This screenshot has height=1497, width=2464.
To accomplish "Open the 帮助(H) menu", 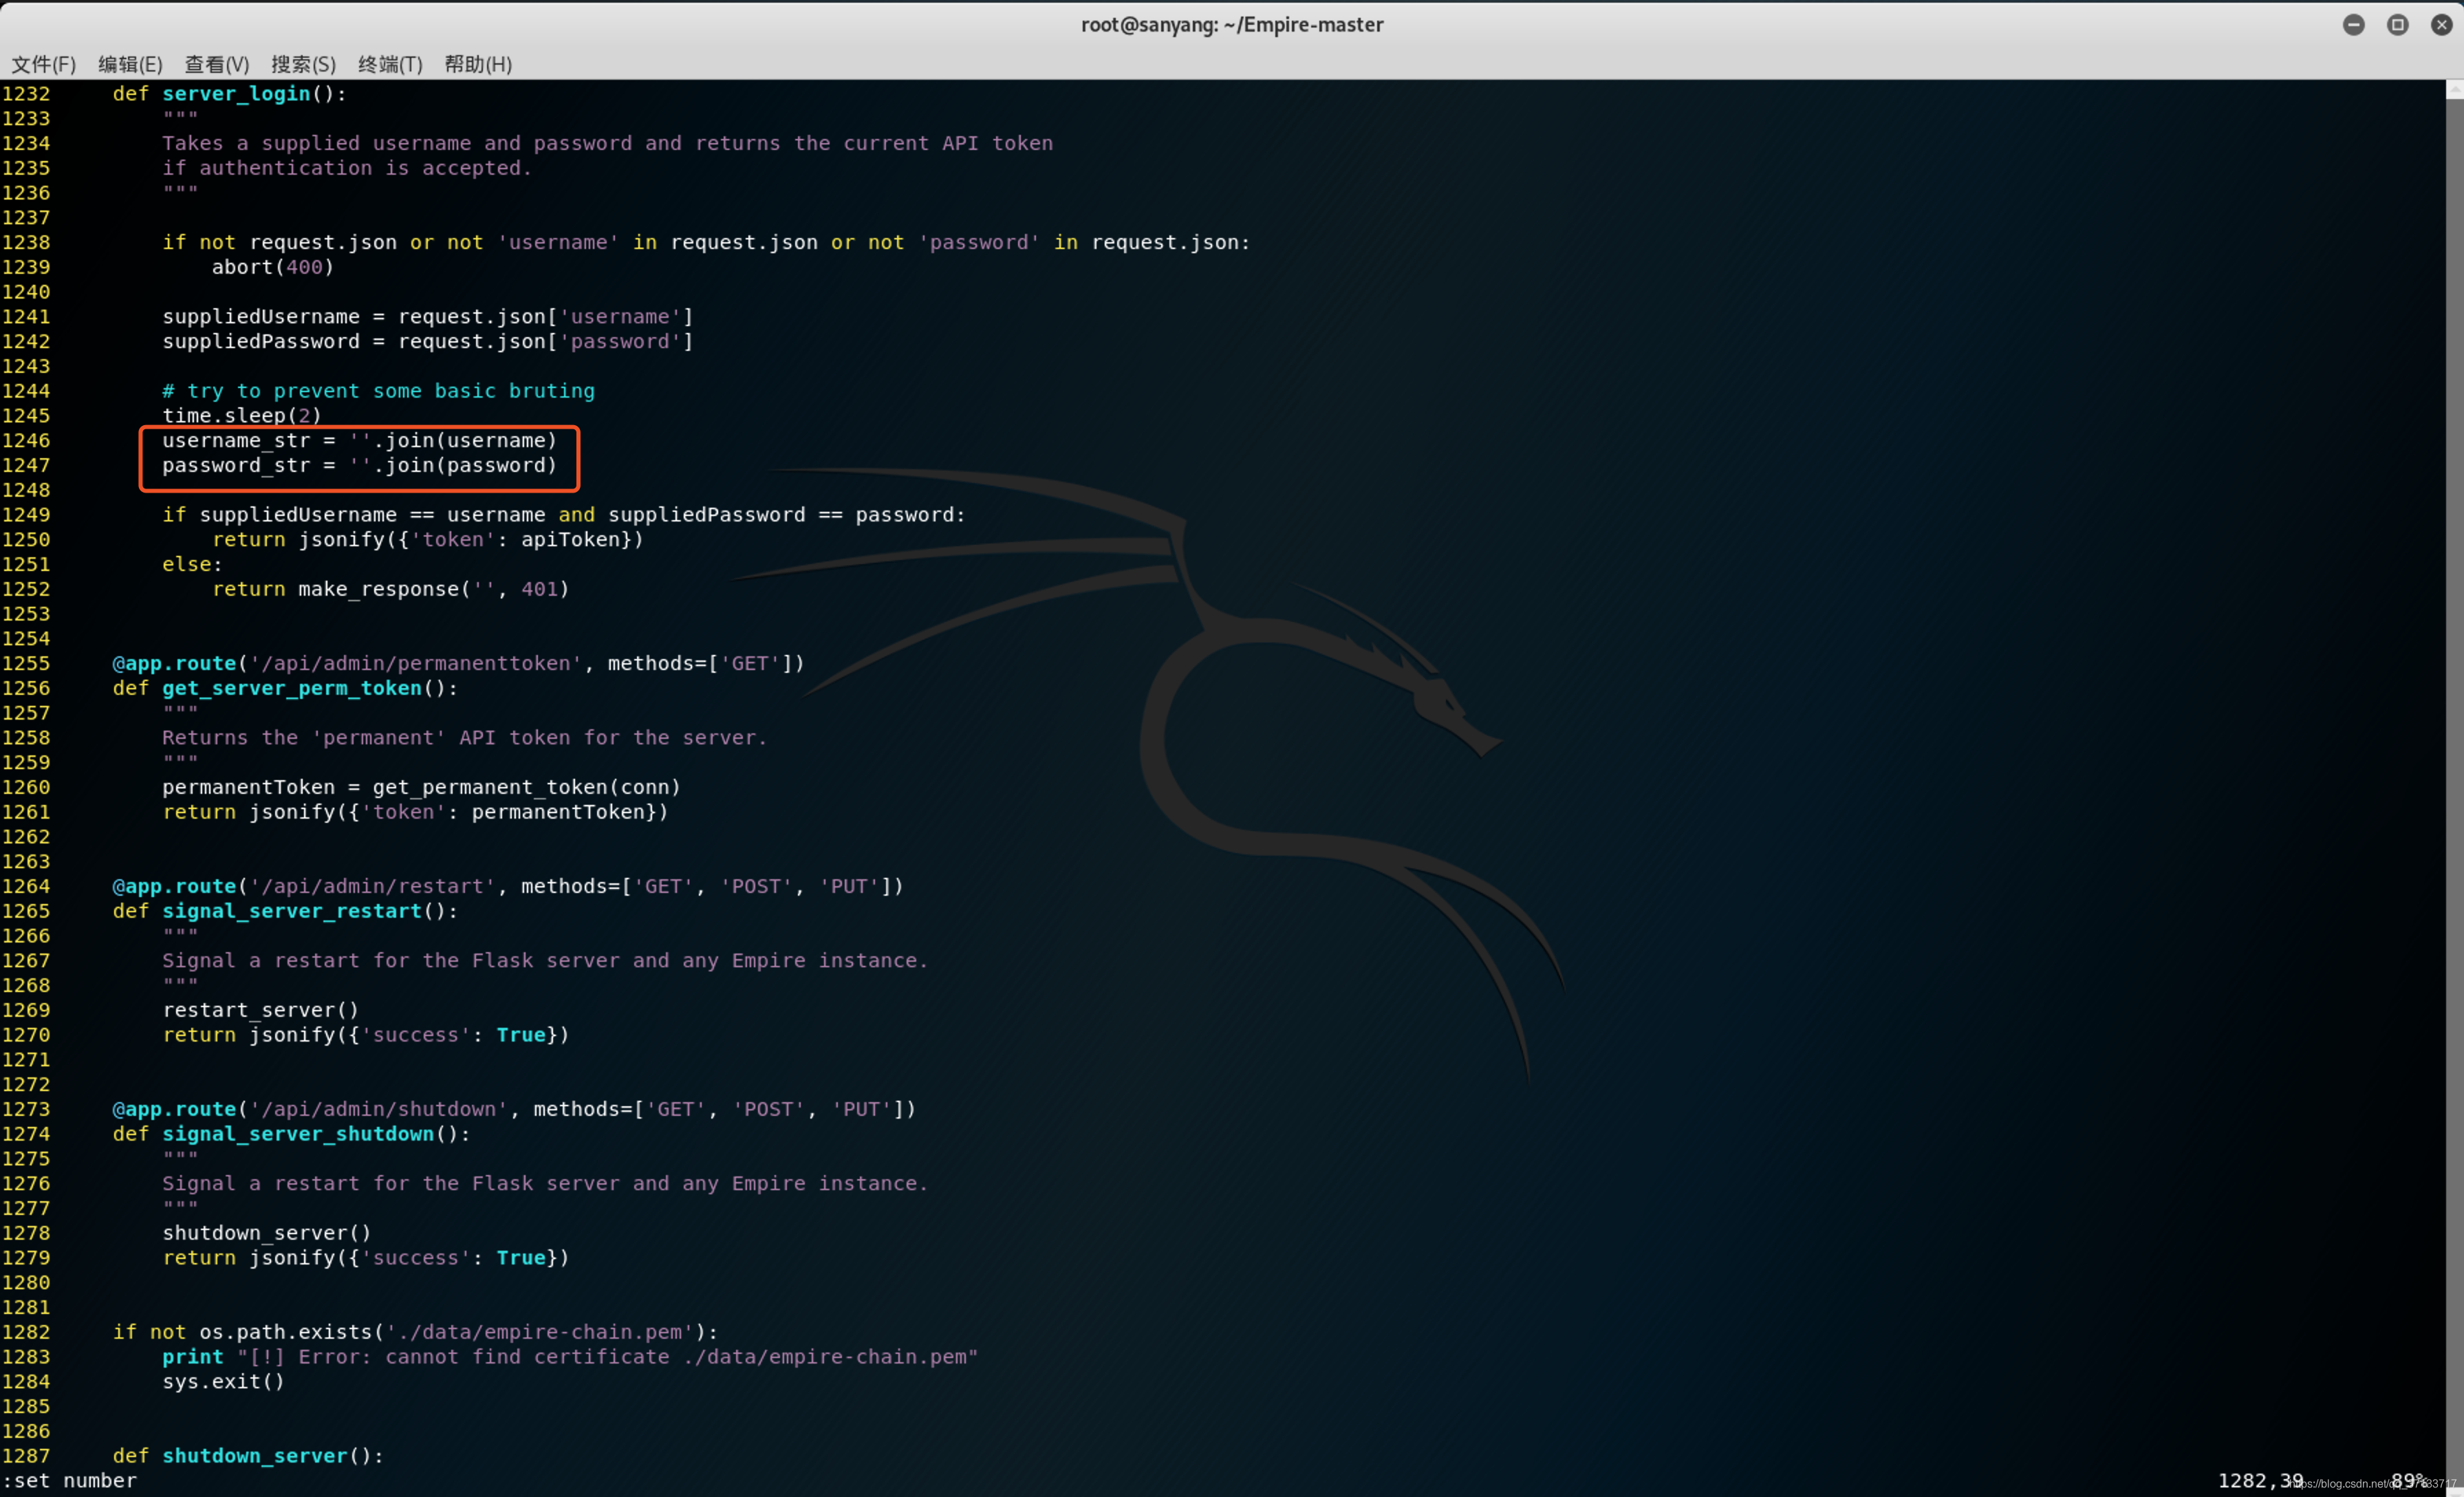I will click(478, 64).
